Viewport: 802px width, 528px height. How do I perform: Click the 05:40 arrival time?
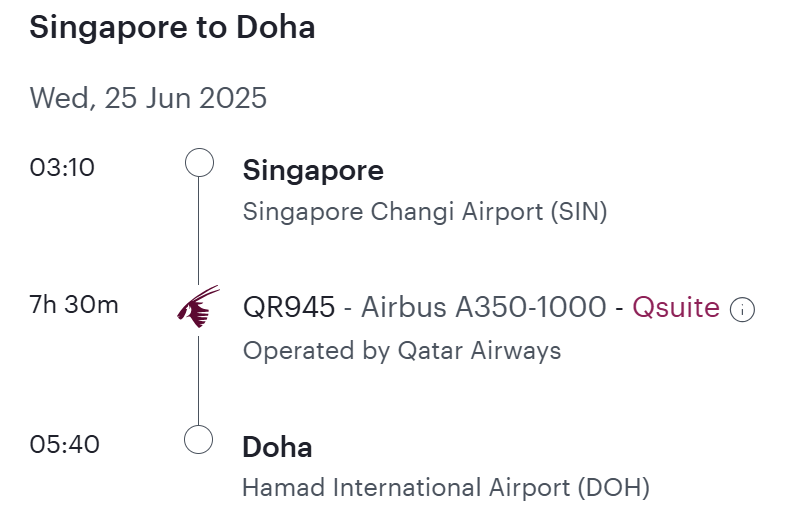pyautogui.click(x=64, y=445)
